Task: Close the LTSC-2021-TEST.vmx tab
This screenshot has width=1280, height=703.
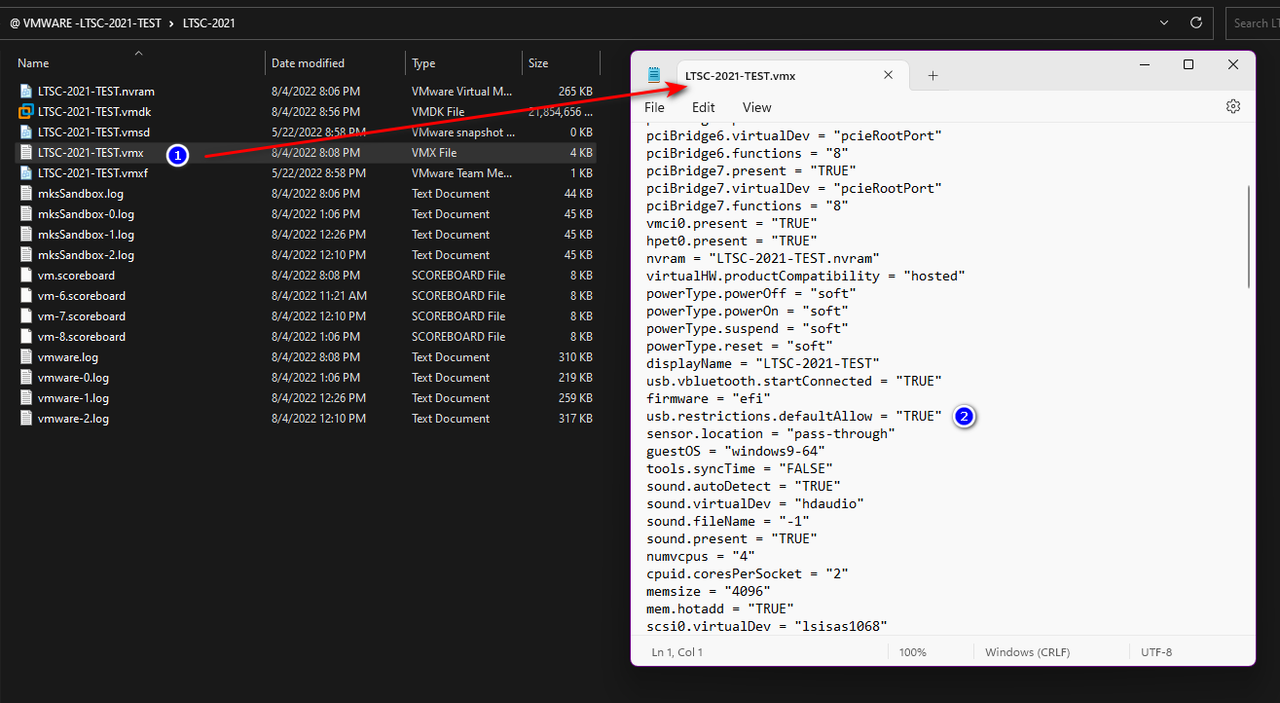Action: pos(888,75)
